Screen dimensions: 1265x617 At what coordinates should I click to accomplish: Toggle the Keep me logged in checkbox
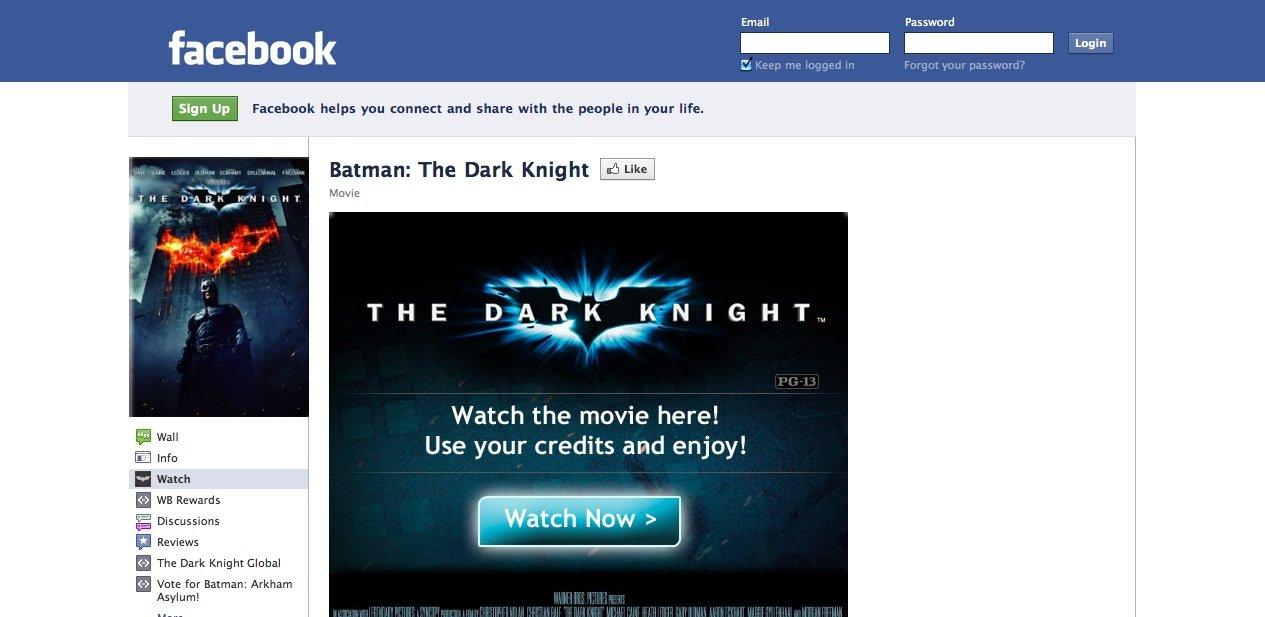click(746, 65)
